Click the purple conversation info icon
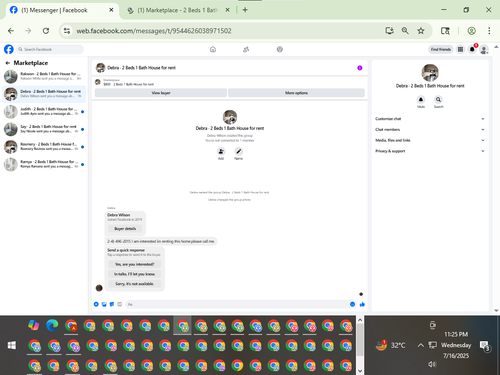Image resolution: width=500 pixels, height=375 pixels. [360, 68]
